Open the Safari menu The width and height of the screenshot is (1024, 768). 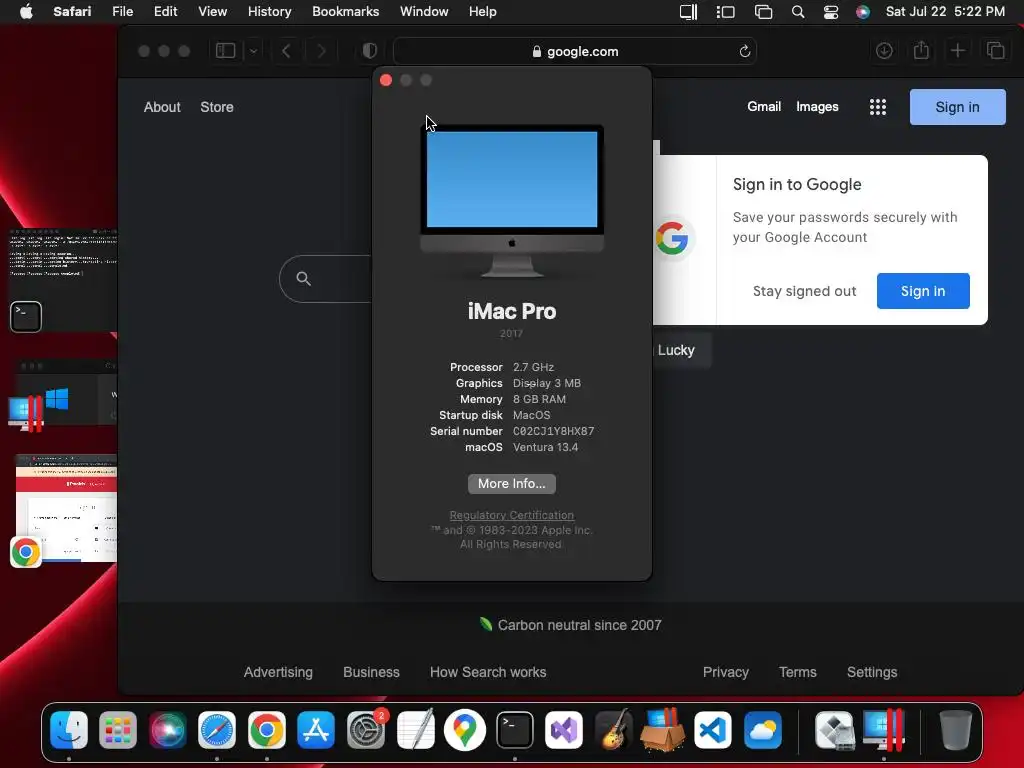point(72,12)
